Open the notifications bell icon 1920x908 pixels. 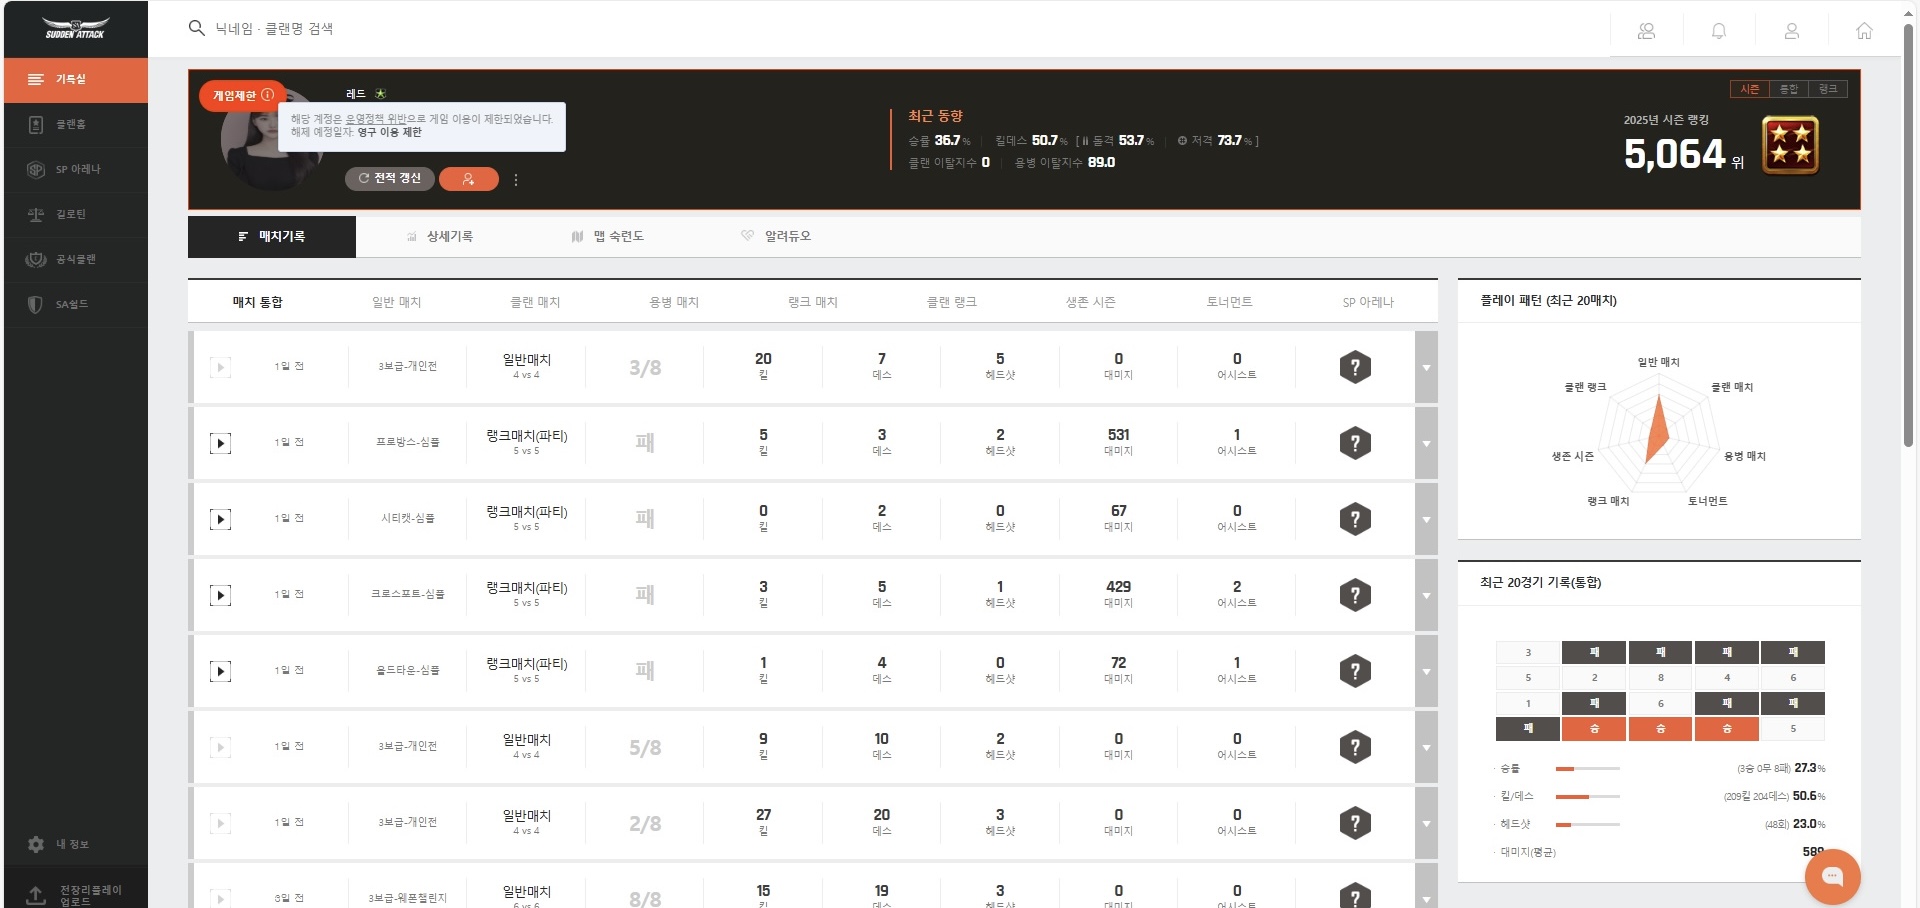click(1719, 31)
